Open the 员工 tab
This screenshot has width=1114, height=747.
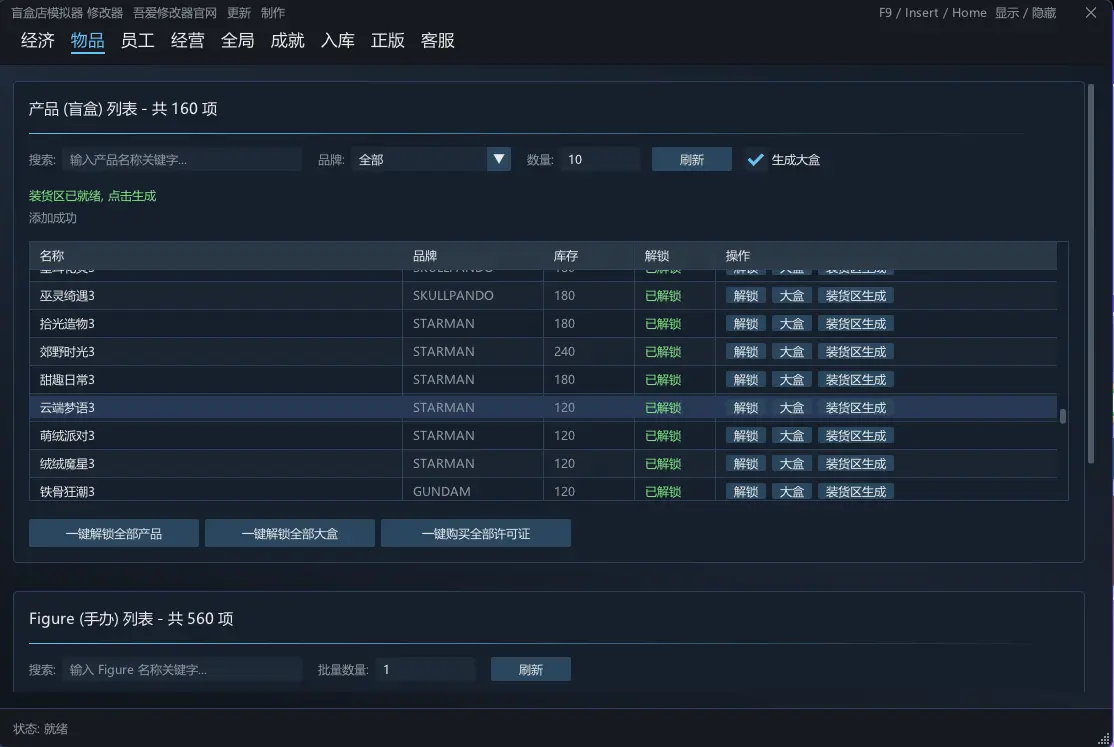[137, 41]
